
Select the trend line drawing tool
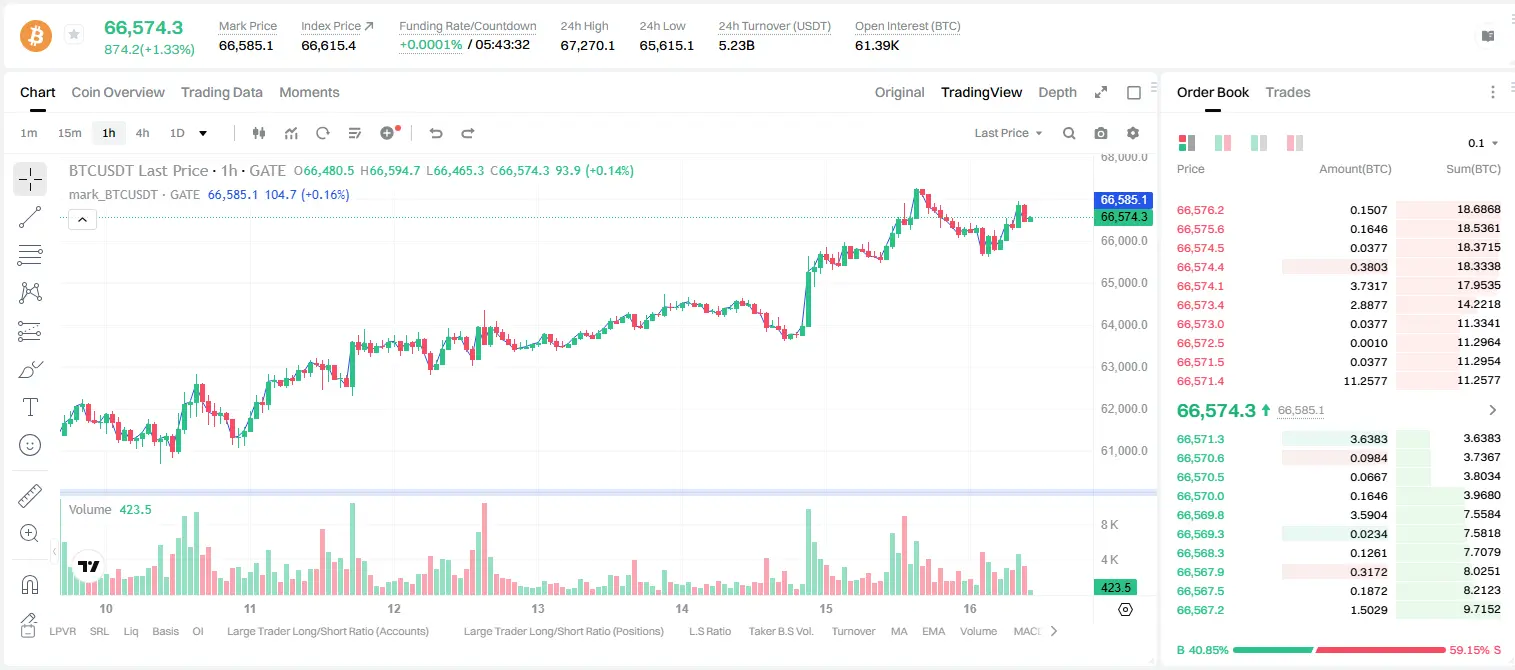(x=30, y=217)
